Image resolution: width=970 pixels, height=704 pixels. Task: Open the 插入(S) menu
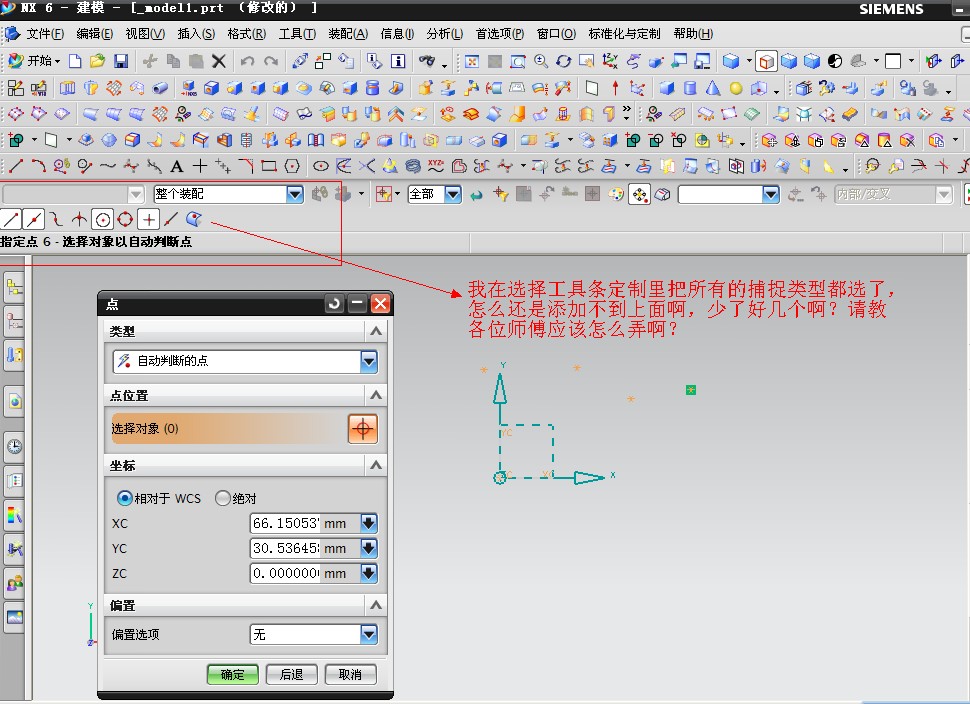coord(196,34)
